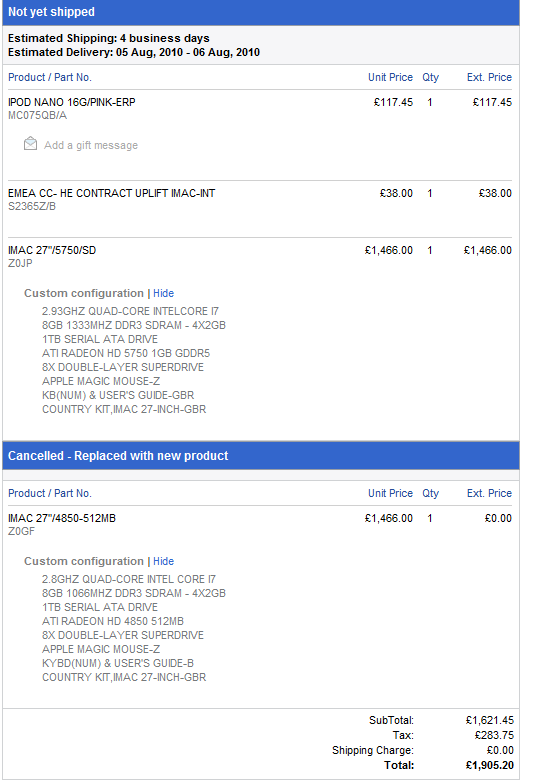Click the cancelled IMAC 27"/4850-512MB product name
The image size is (537, 783).
(x=62, y=518)
